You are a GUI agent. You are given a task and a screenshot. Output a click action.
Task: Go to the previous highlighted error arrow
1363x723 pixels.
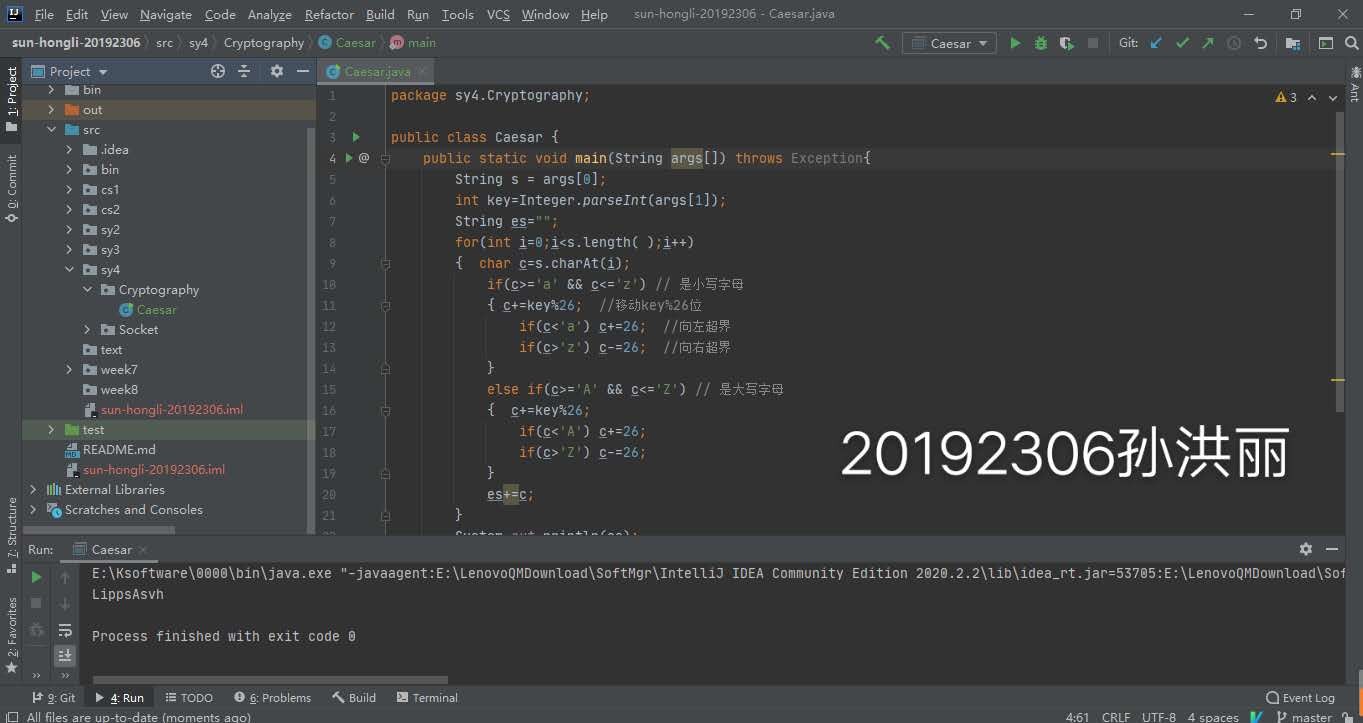1312,97
